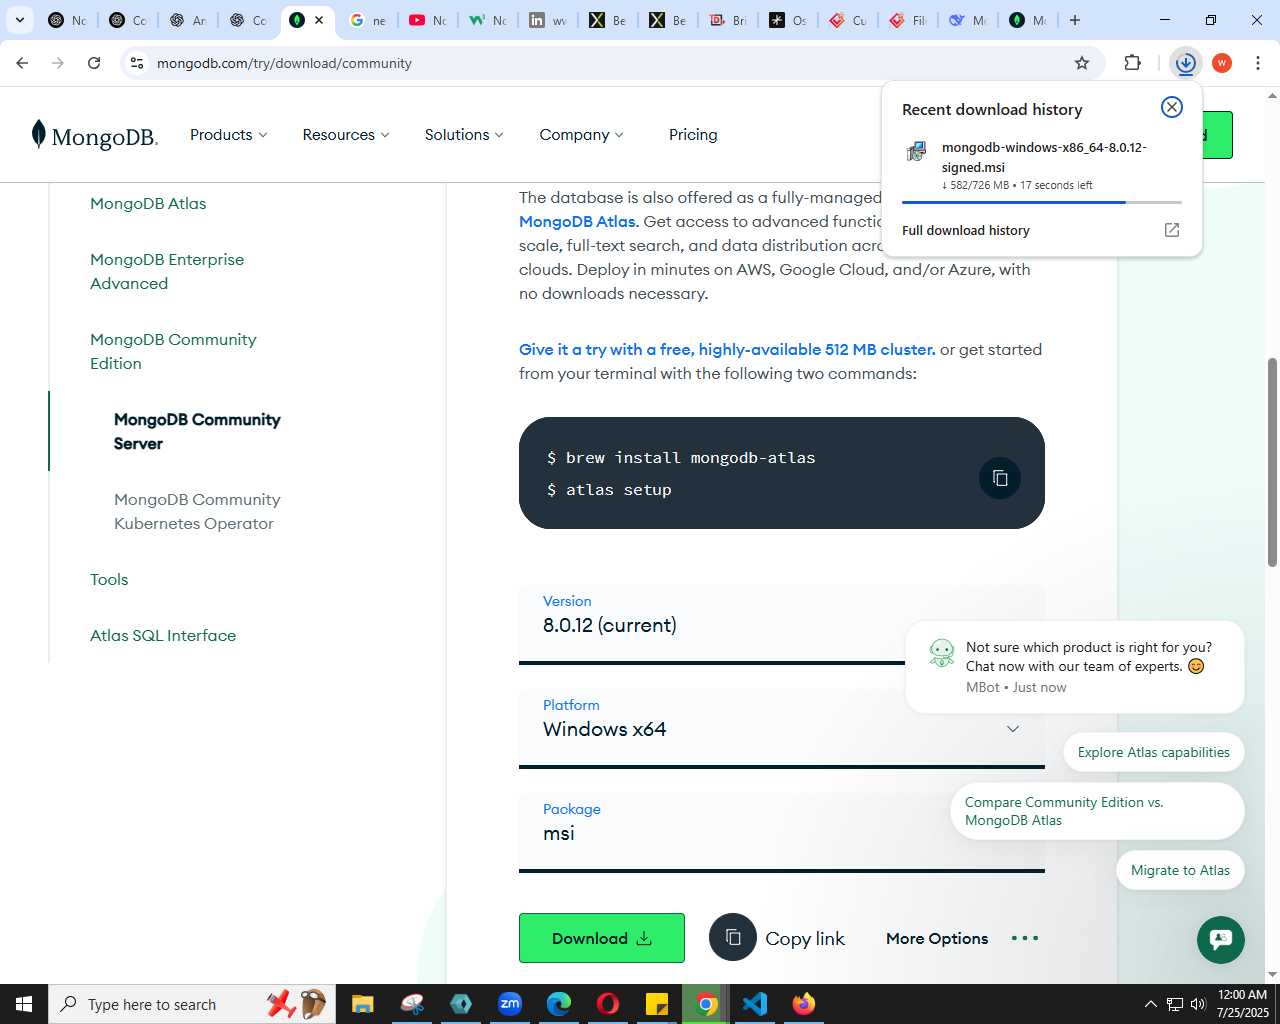
Task: Open Atlas SQL Interface in sidebar
Action: pyautogui.click(x=163, y=636)
